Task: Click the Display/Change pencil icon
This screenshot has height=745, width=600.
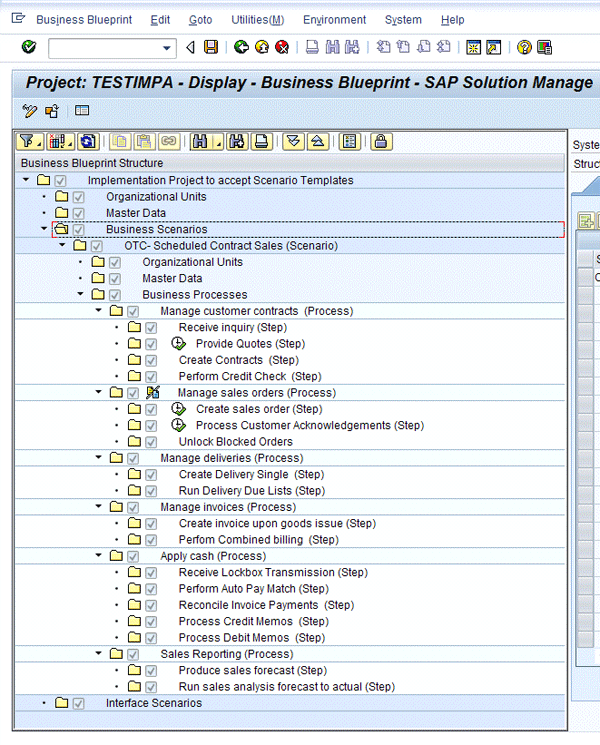Action: (30, 111)
